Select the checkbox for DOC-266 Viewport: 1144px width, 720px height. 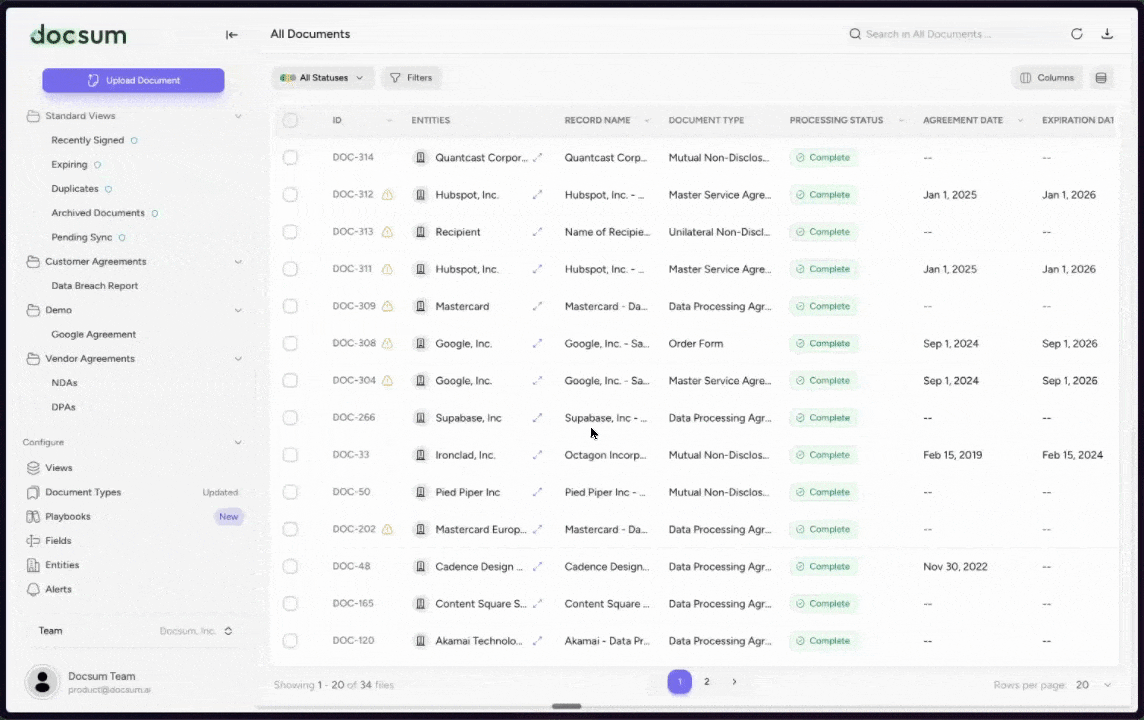tap(290, 418)
